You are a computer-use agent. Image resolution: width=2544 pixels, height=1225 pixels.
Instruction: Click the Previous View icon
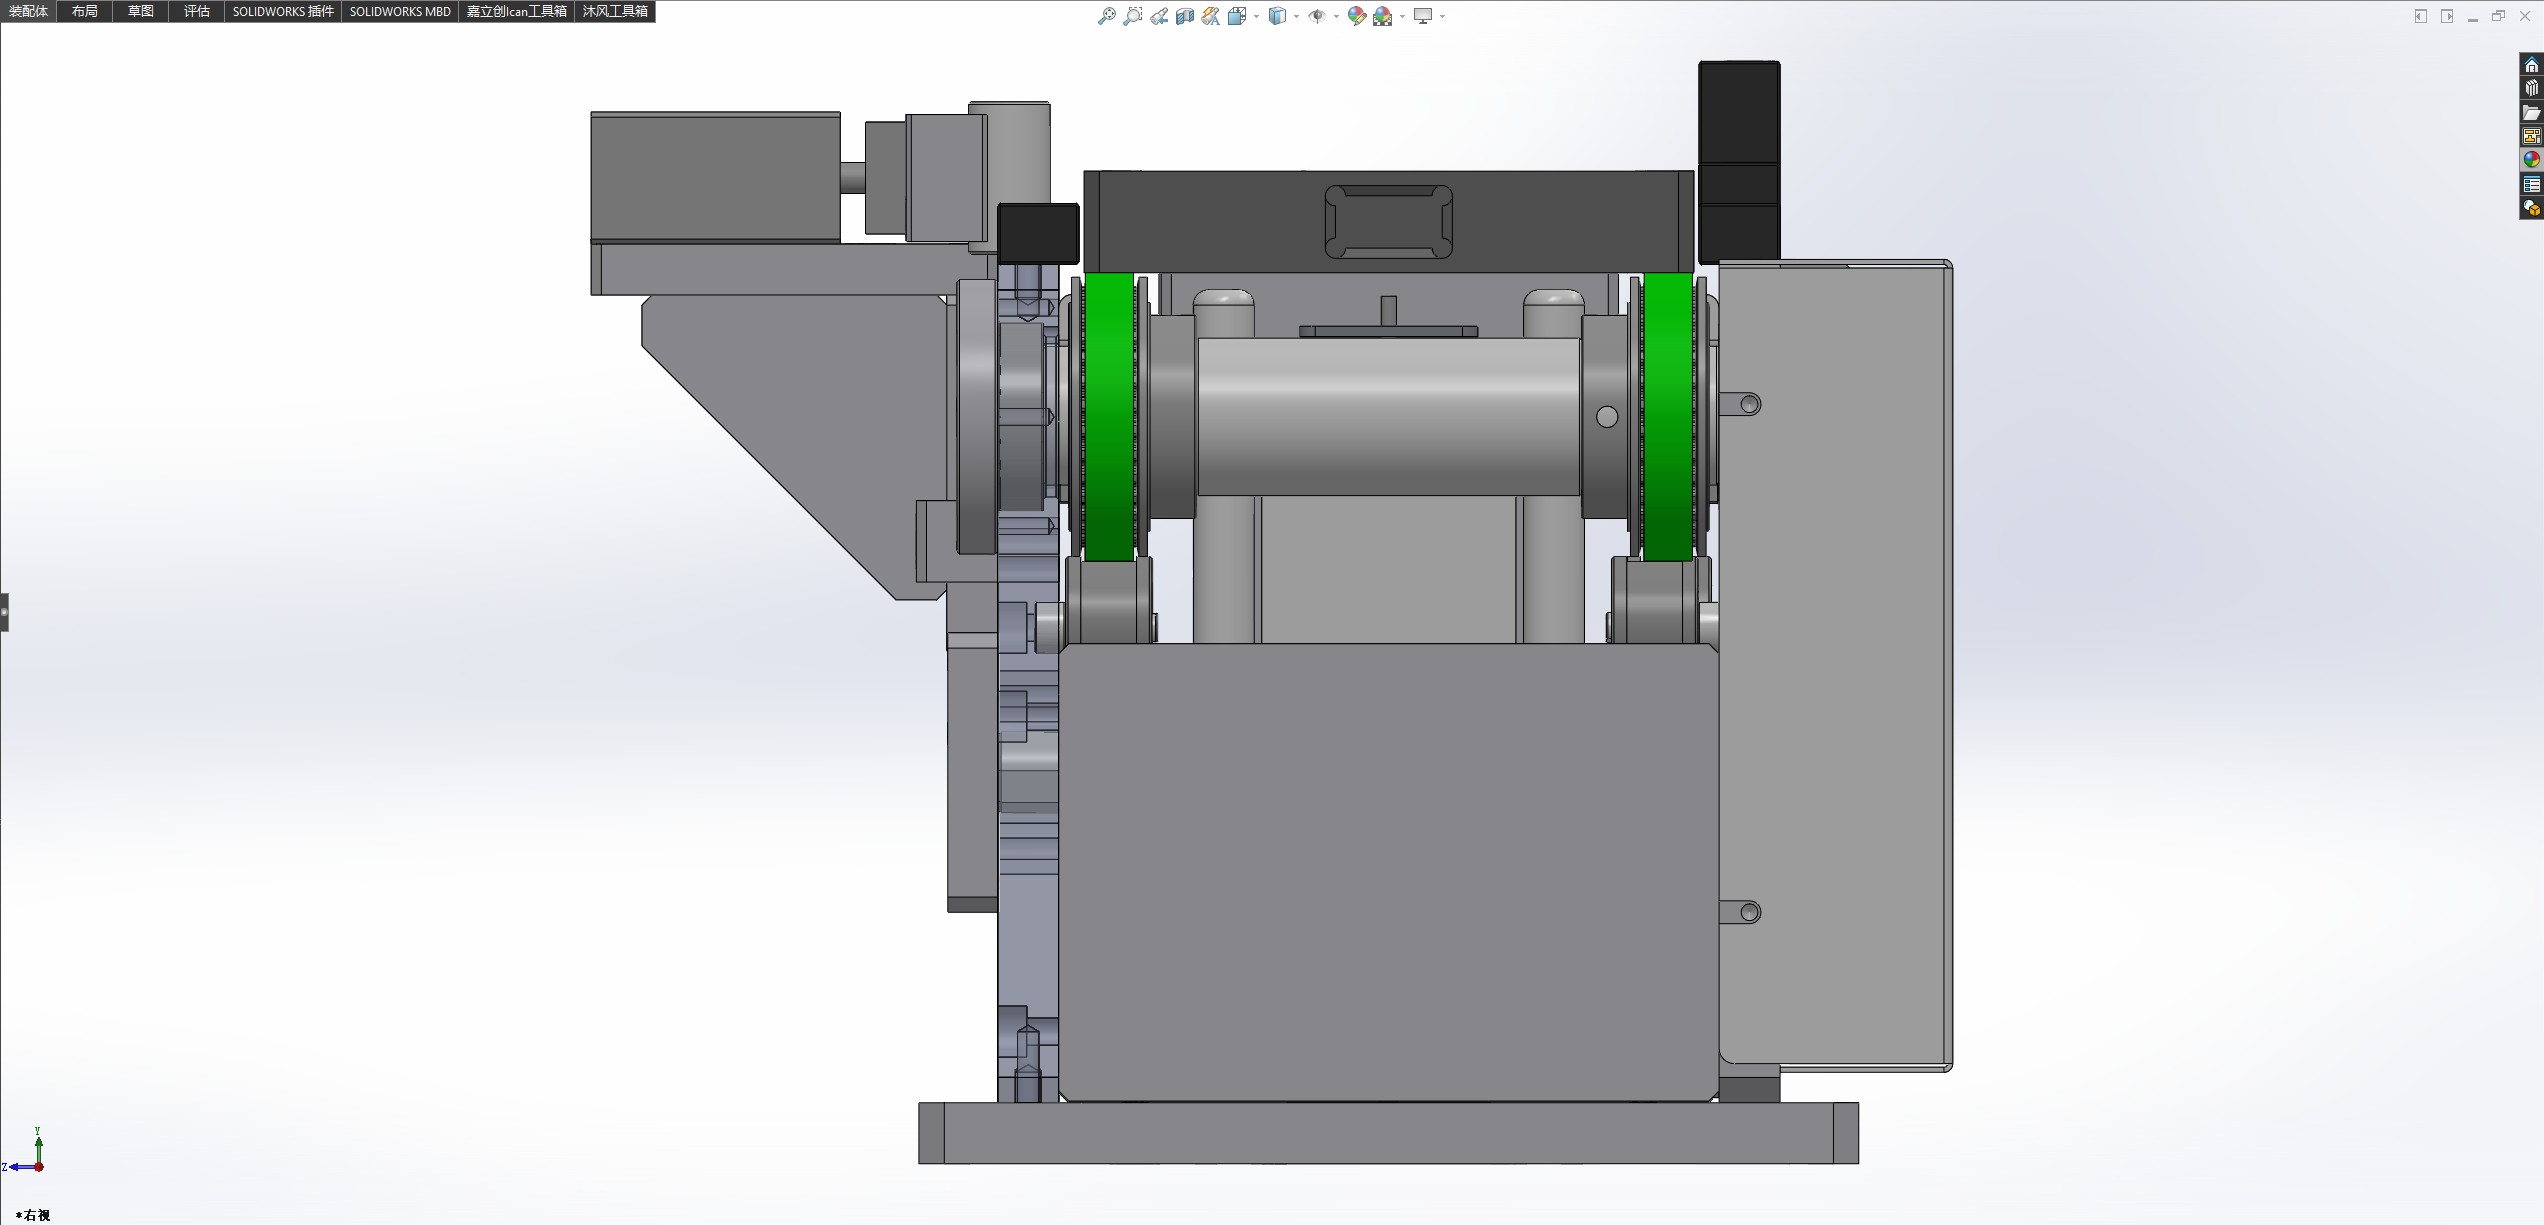click(1159, 16)
